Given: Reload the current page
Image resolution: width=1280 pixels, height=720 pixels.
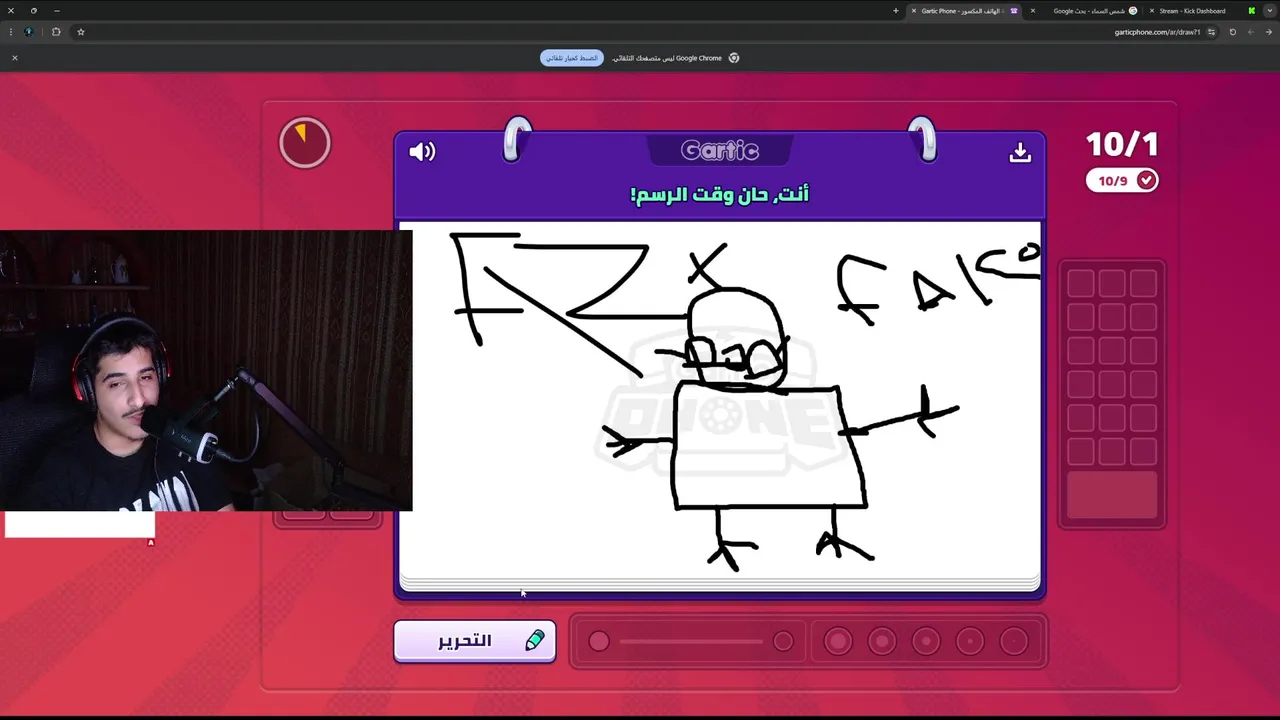Looking at the screenshot, I should coord(1232,32).
